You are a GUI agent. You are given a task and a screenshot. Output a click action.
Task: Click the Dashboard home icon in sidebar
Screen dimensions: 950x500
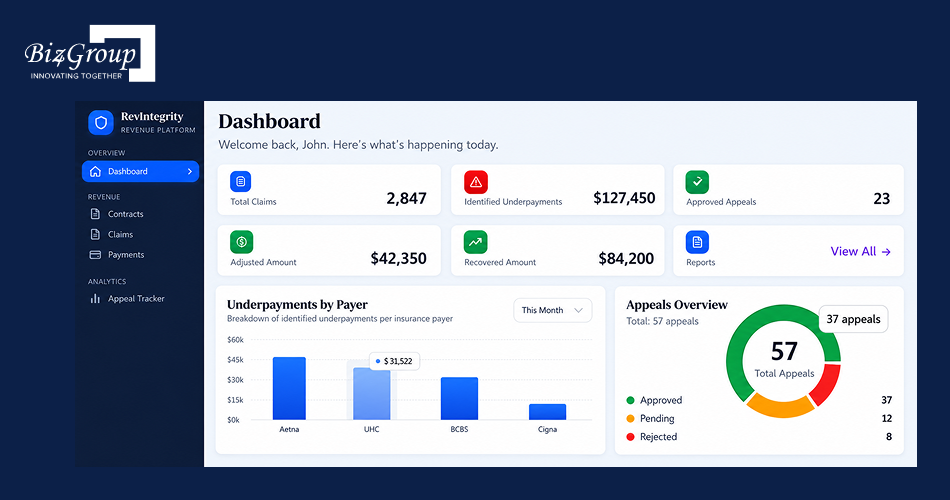coord(95,172)
